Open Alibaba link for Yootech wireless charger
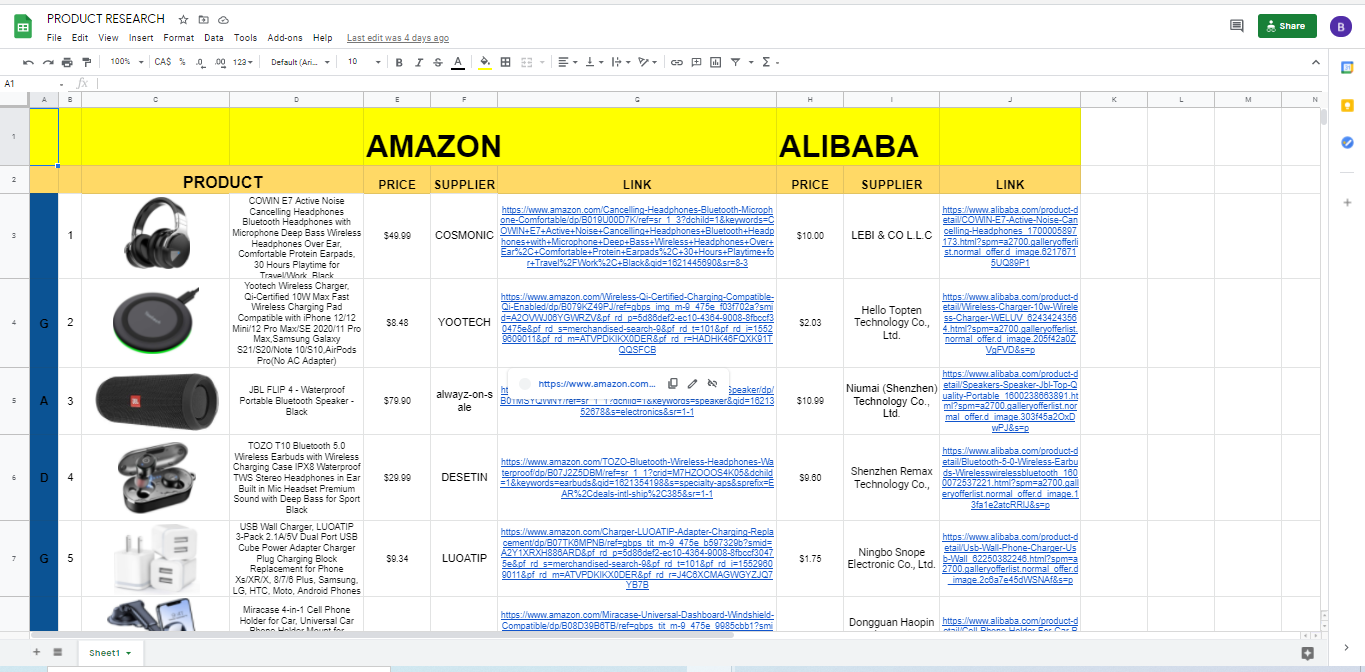This screenshot has width=1365, height=672. (1010, 324)
